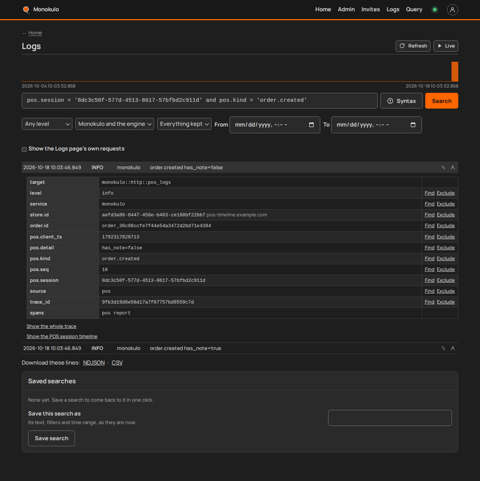Click the To date input field
480x481 pixels.
(x=376, y=125)
